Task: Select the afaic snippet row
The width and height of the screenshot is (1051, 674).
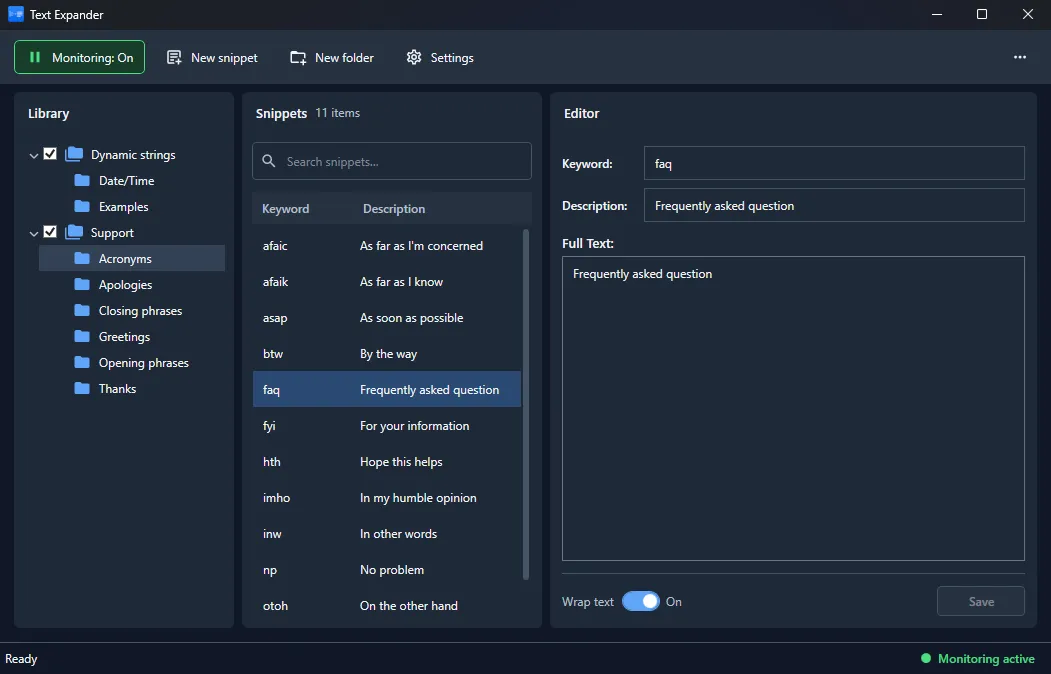Action: tap(387, 245)
